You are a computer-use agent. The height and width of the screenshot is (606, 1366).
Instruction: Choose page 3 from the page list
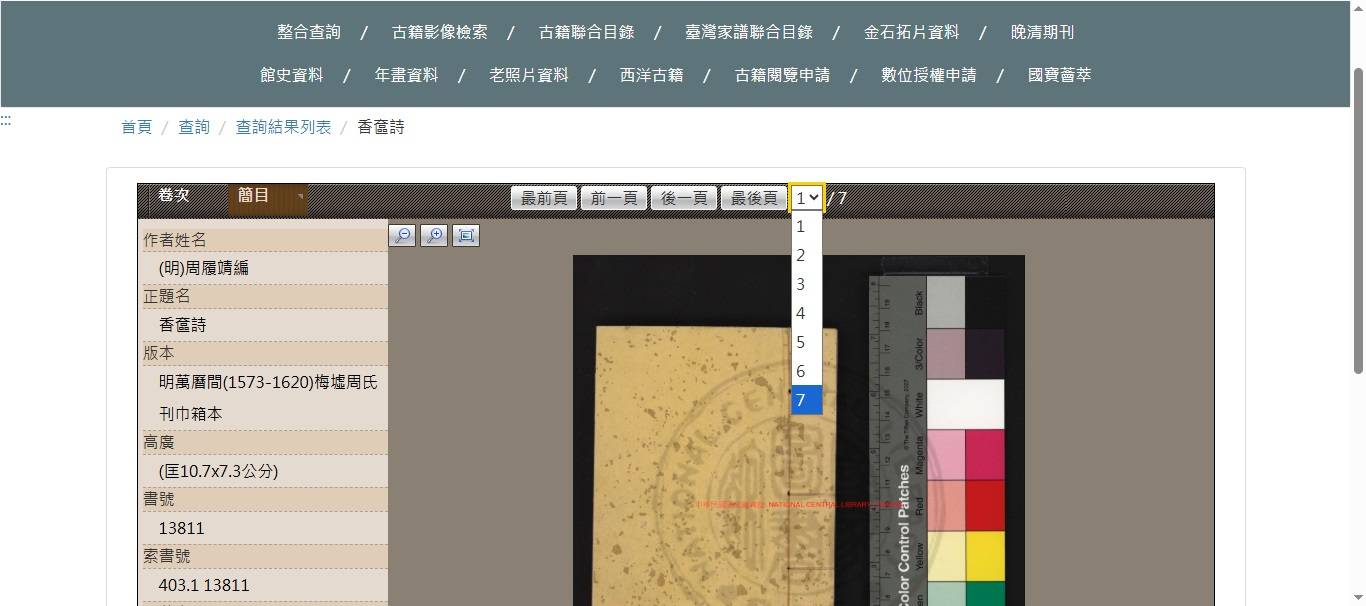806,284
